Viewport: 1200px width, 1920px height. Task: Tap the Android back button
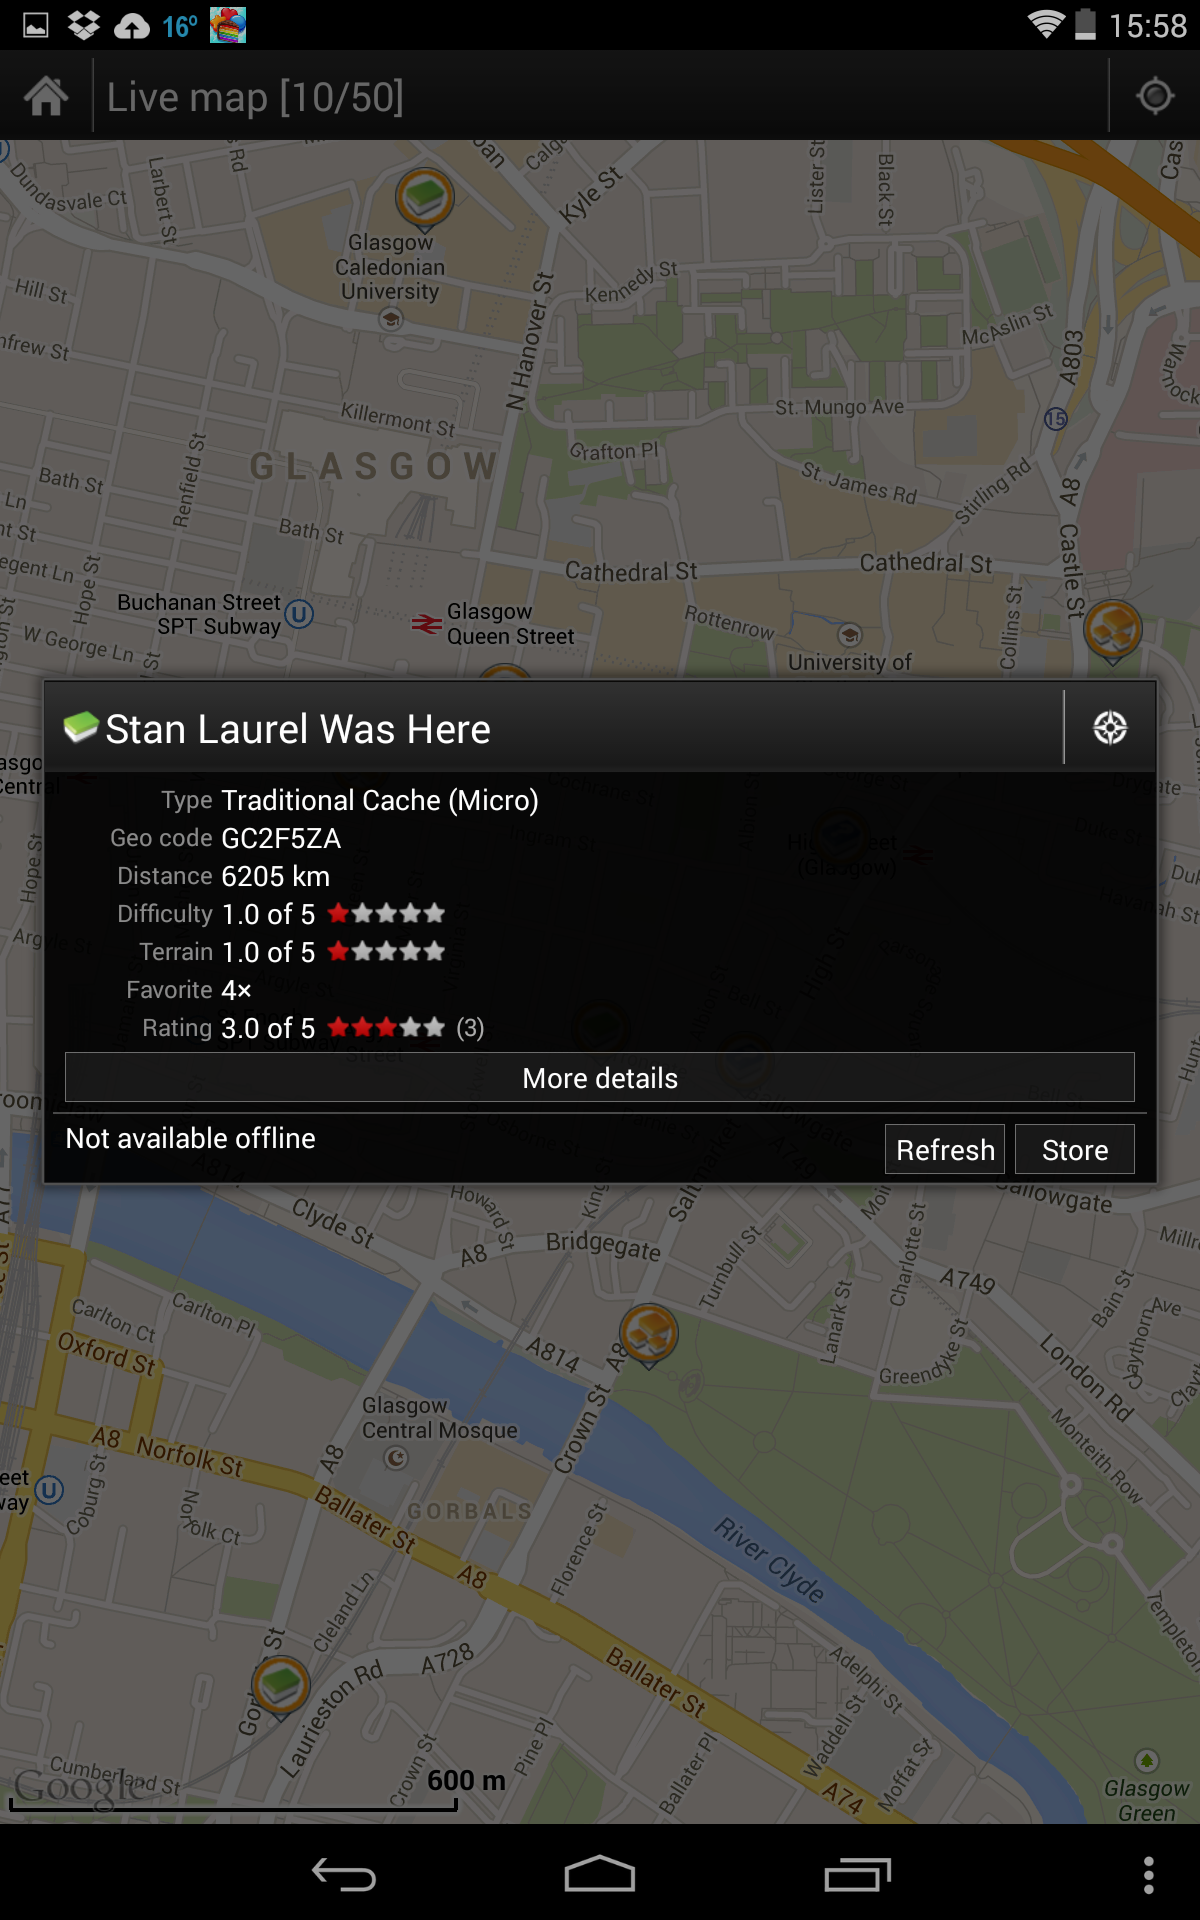(343, 1874)
